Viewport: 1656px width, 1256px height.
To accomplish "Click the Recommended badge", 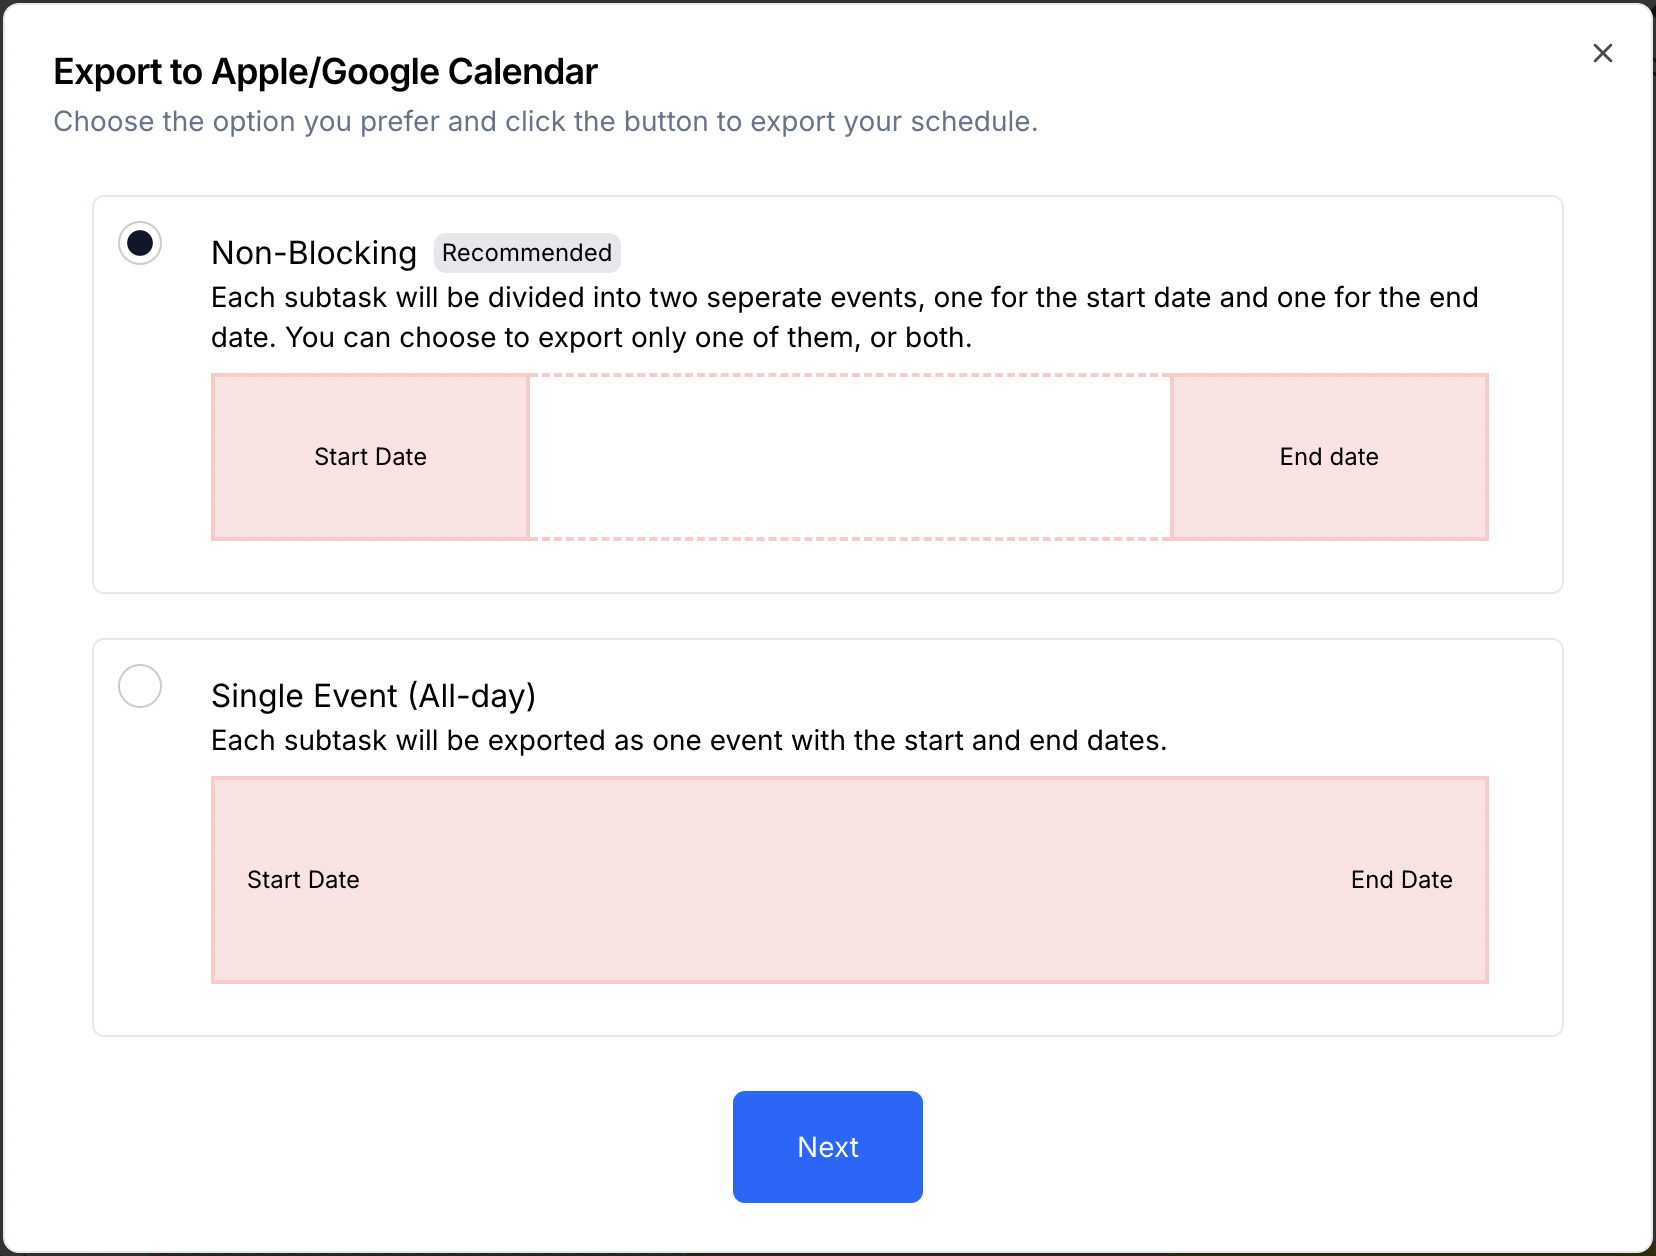I will point(527,253).
